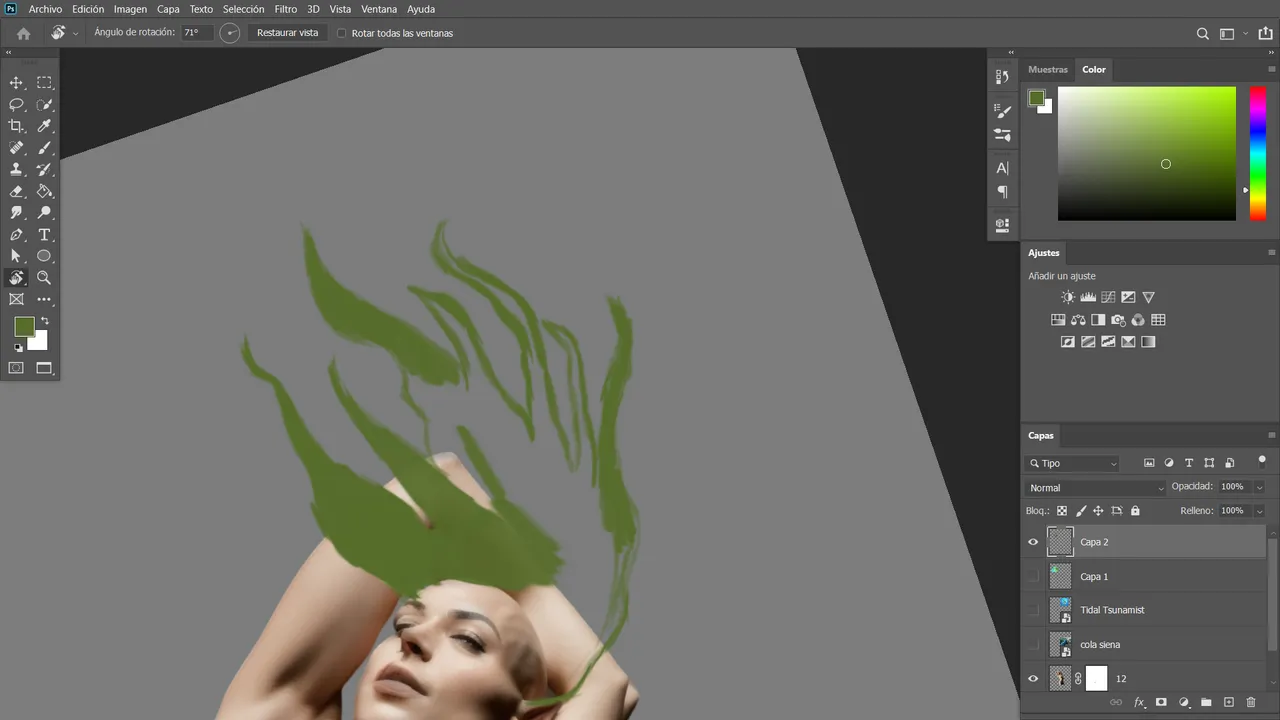
Task: Select the Smudge tool
Action: 16,213
